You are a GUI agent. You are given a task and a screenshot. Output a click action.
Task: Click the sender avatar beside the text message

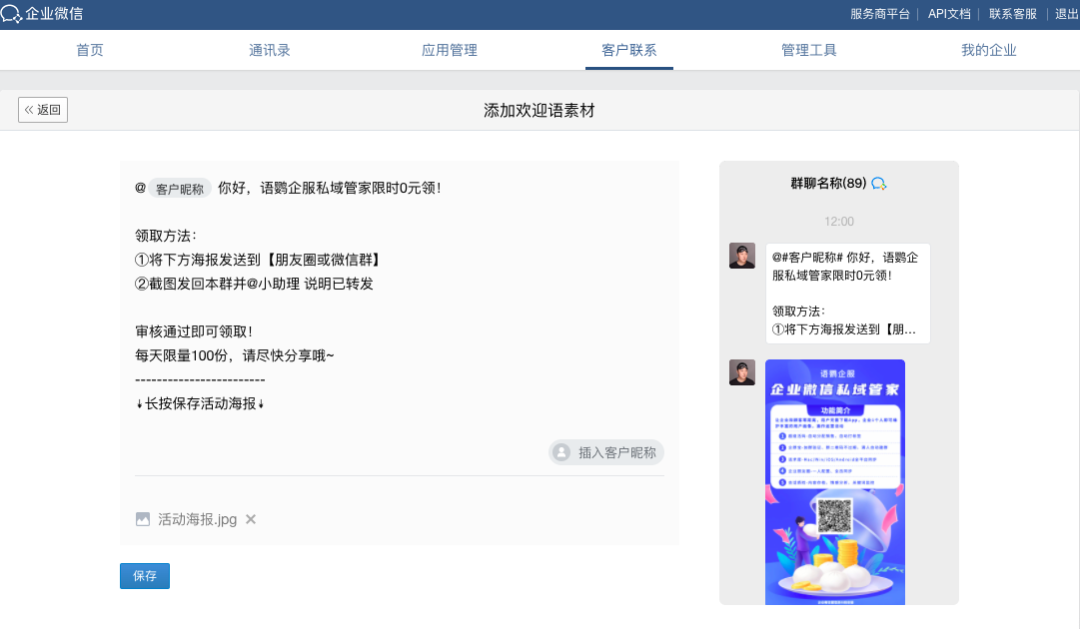click(742, 256)
